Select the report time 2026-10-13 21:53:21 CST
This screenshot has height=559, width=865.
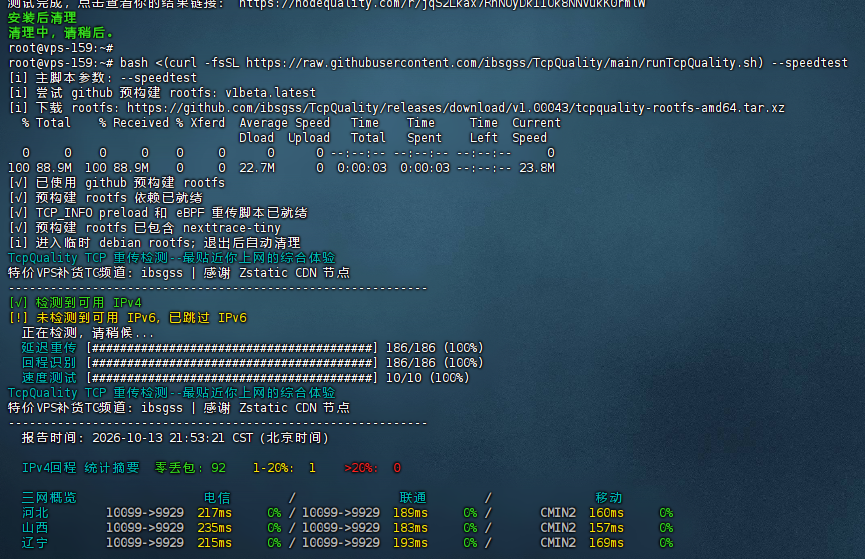173,438
